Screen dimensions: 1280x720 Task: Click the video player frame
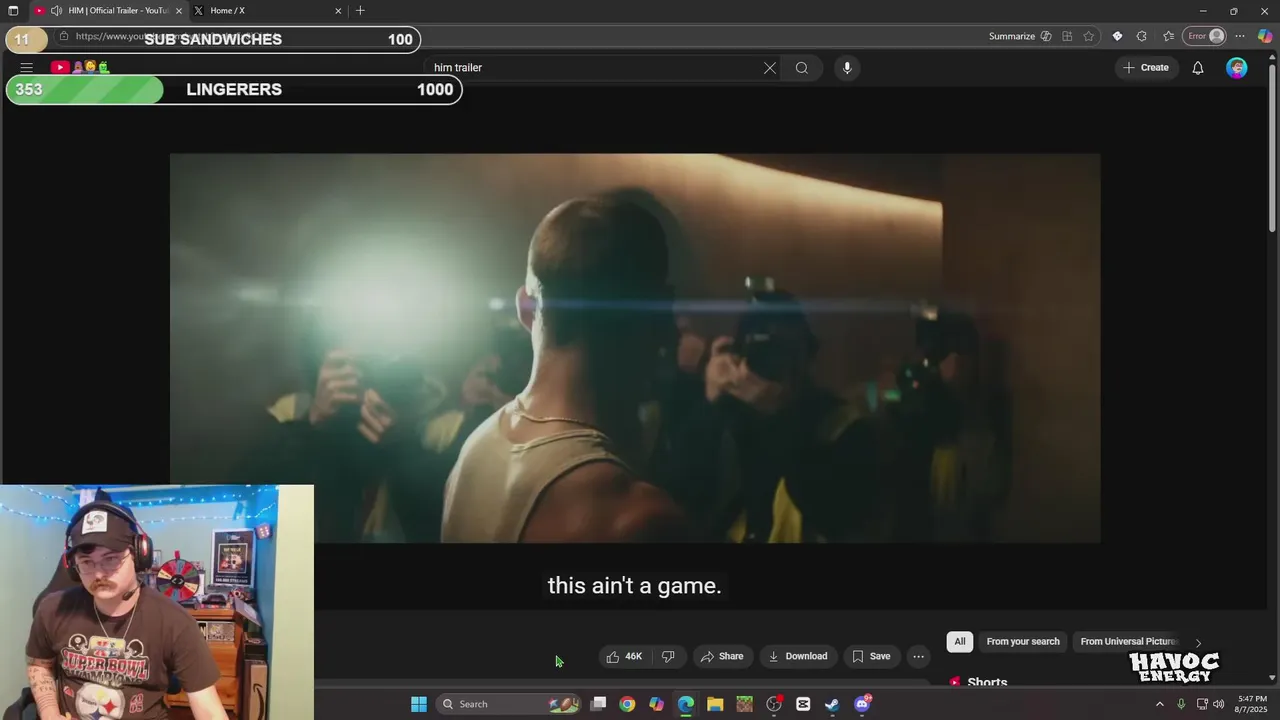pyautogui.click(x=635, y=348)
